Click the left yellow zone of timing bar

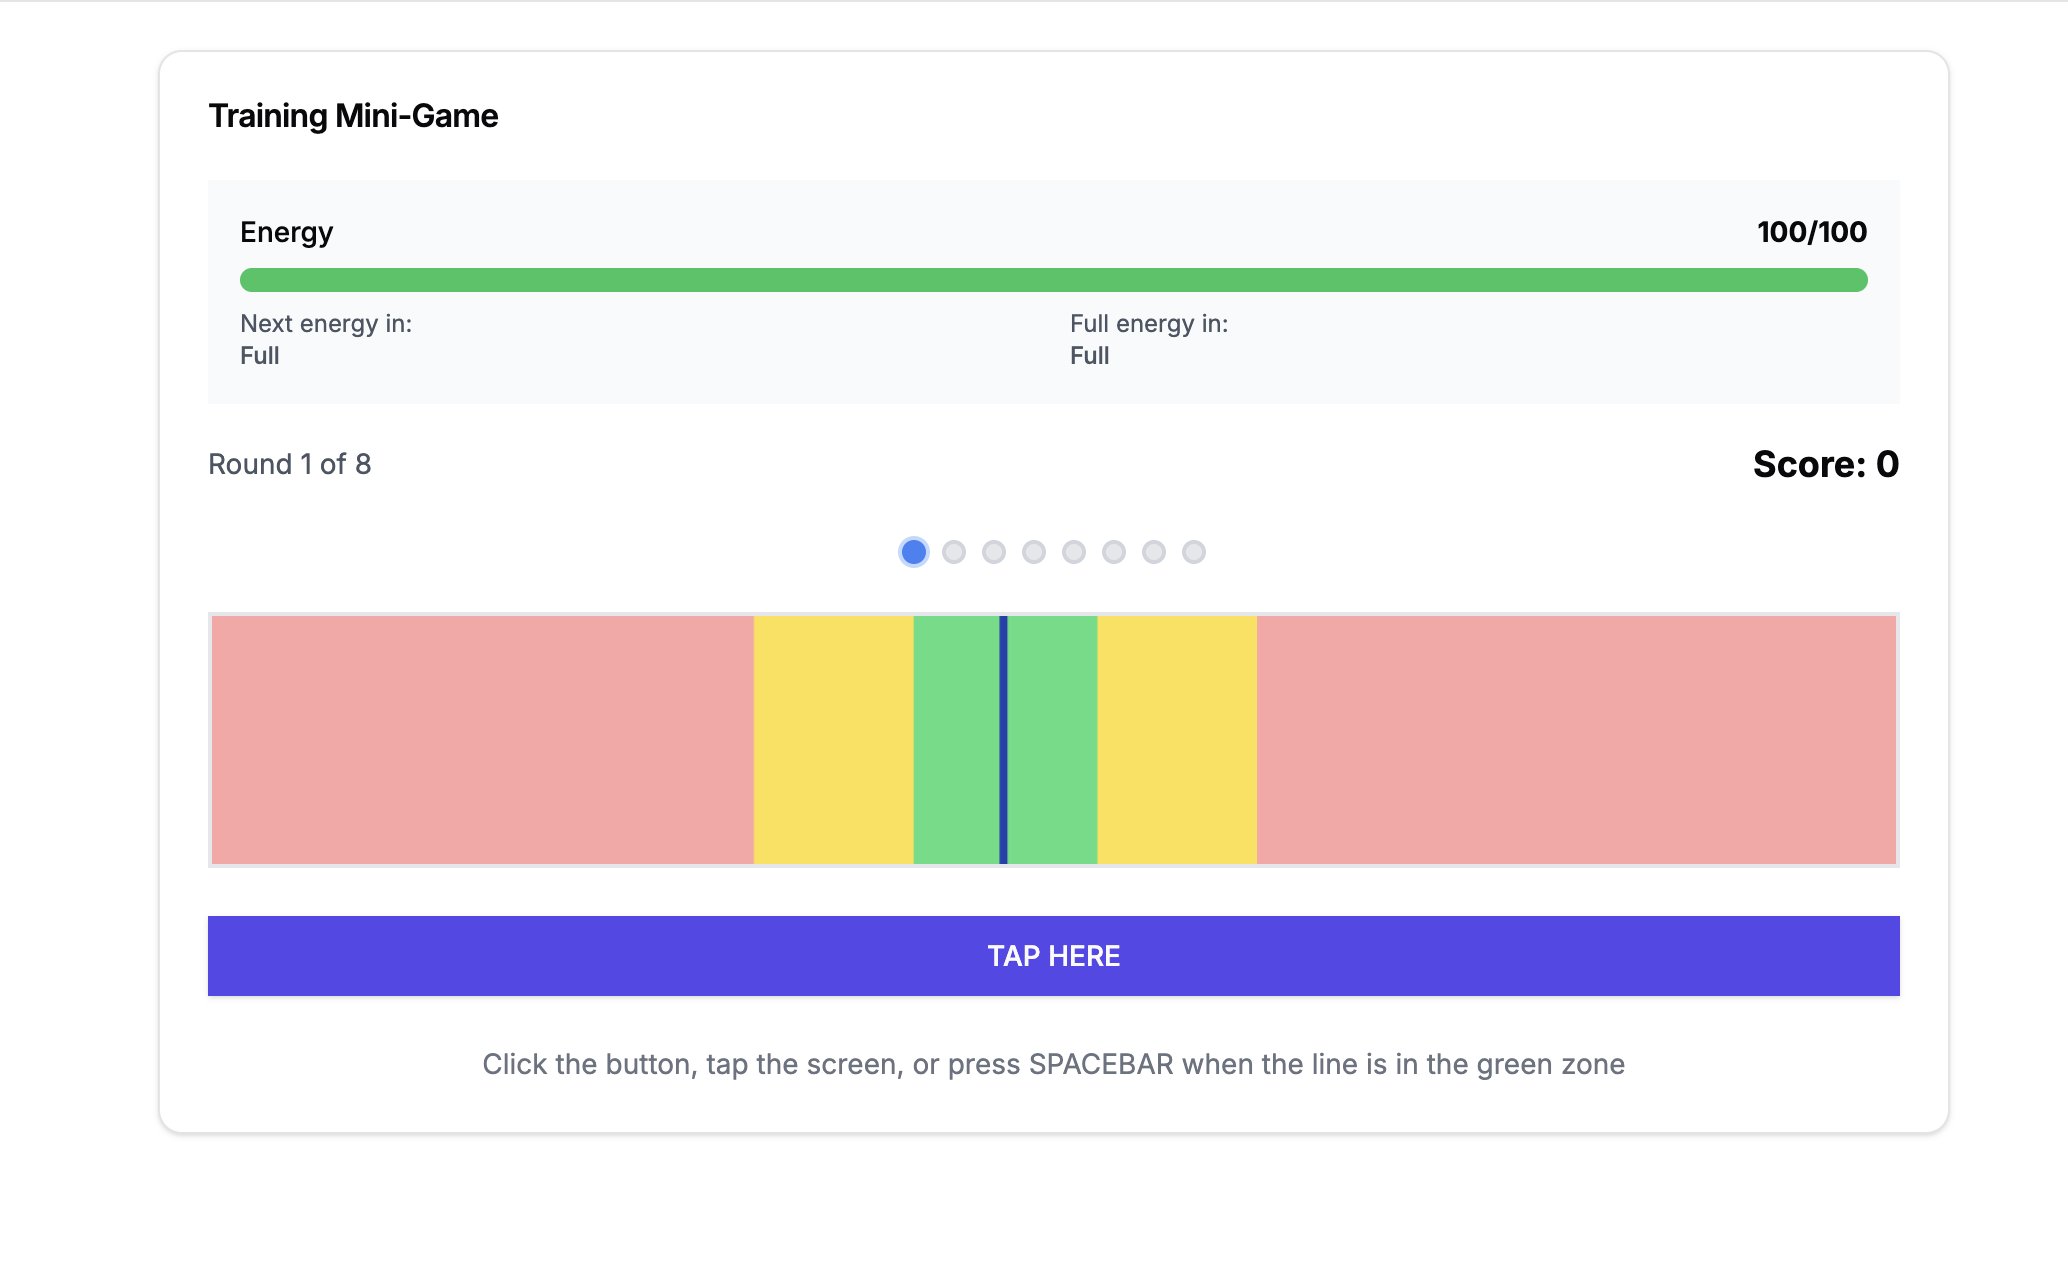coord(833,740)
